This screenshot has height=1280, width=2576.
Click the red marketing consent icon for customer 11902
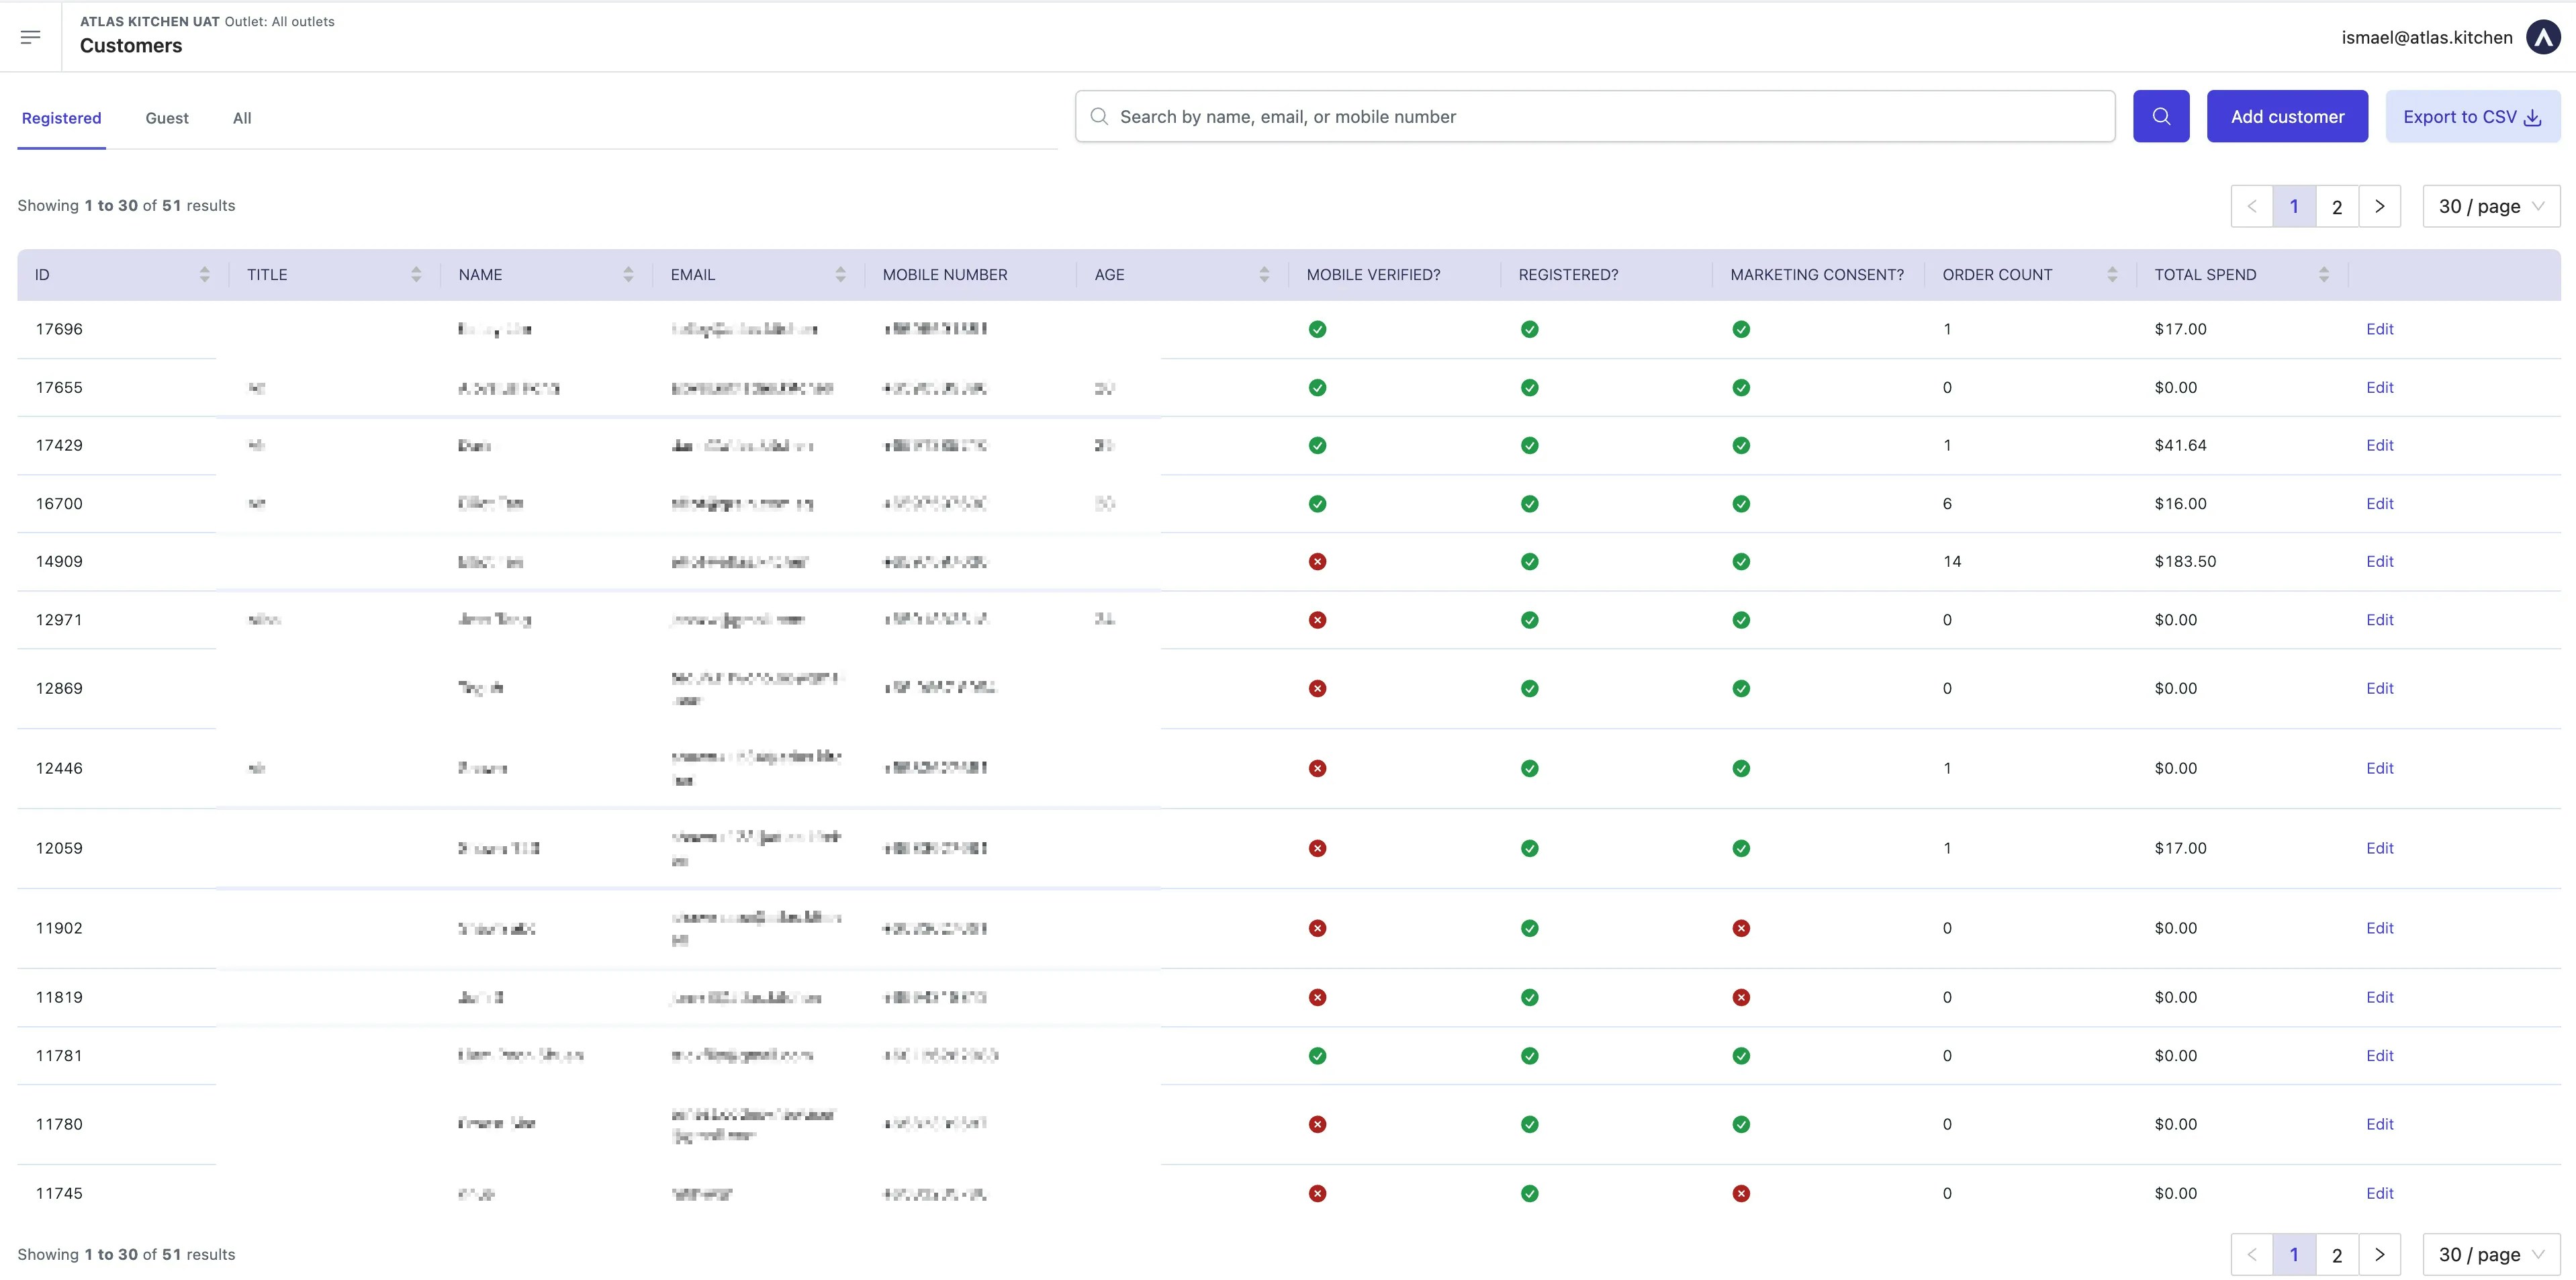tap(1742, 928)
